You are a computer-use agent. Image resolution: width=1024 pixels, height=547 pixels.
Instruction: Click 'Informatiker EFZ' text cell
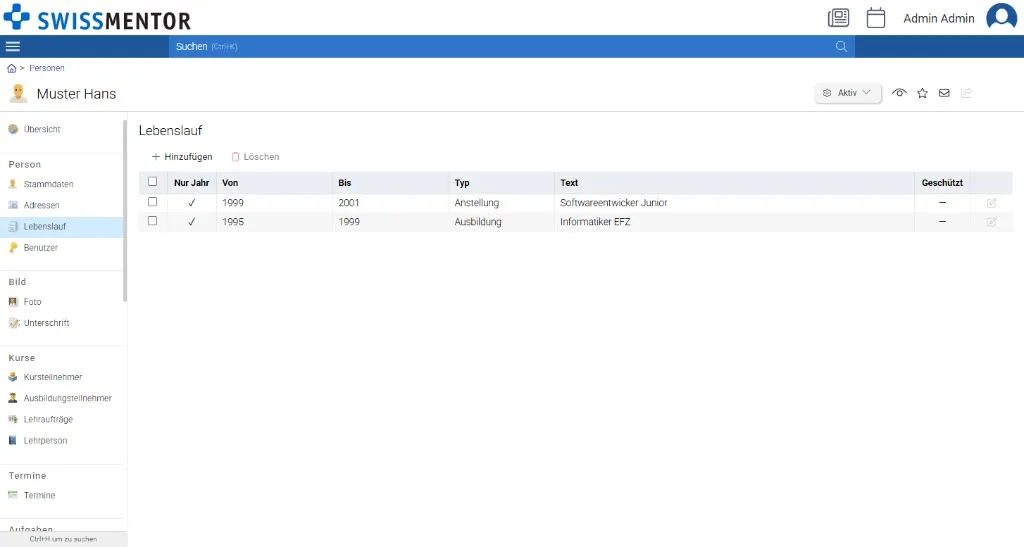595,222
